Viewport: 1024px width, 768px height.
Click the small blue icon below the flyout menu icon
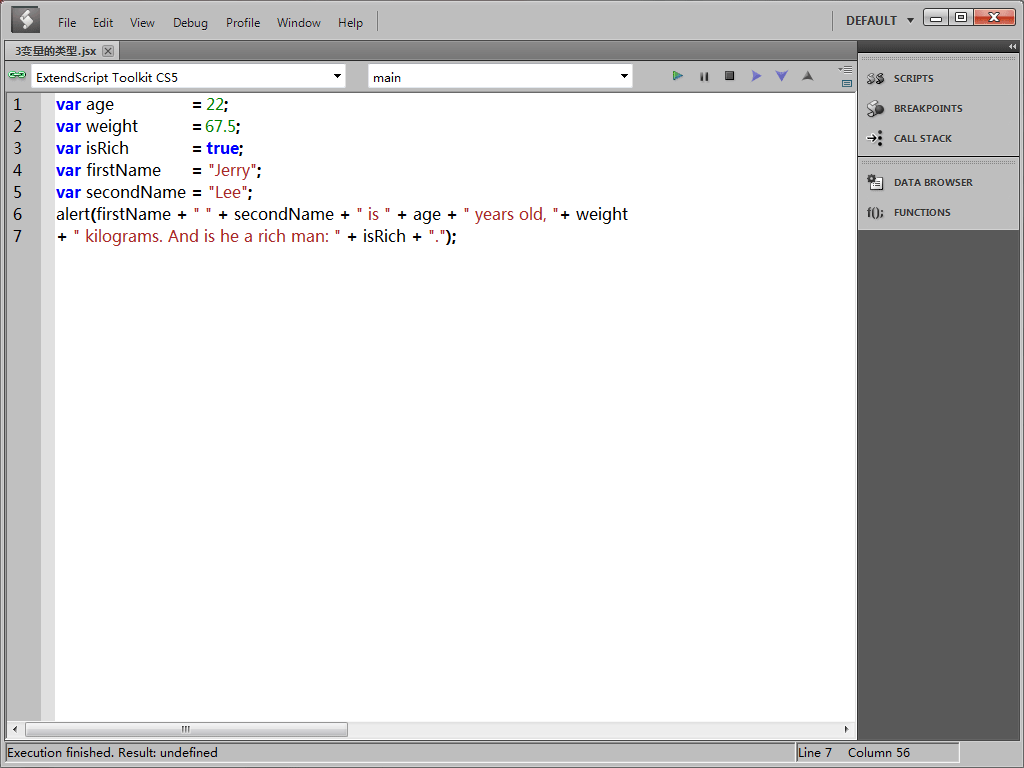847,84
